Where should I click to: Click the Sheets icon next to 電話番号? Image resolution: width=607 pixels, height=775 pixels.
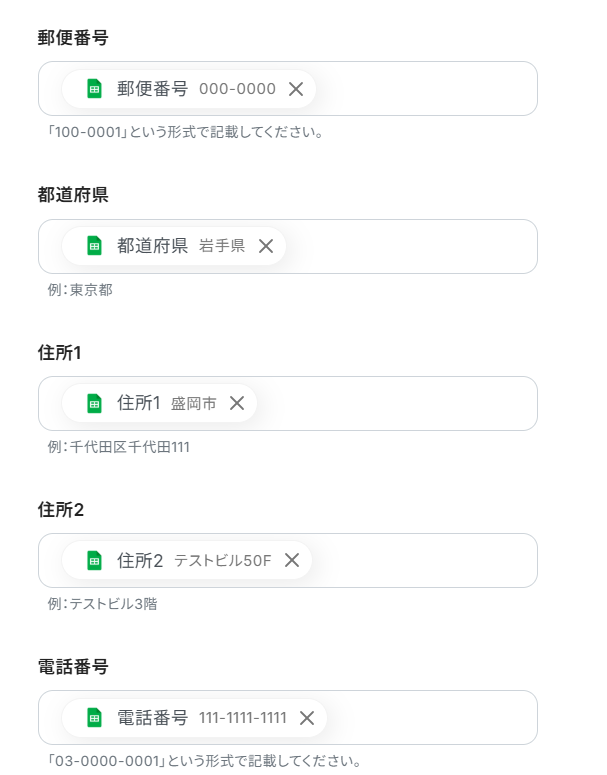click(95, 718)
